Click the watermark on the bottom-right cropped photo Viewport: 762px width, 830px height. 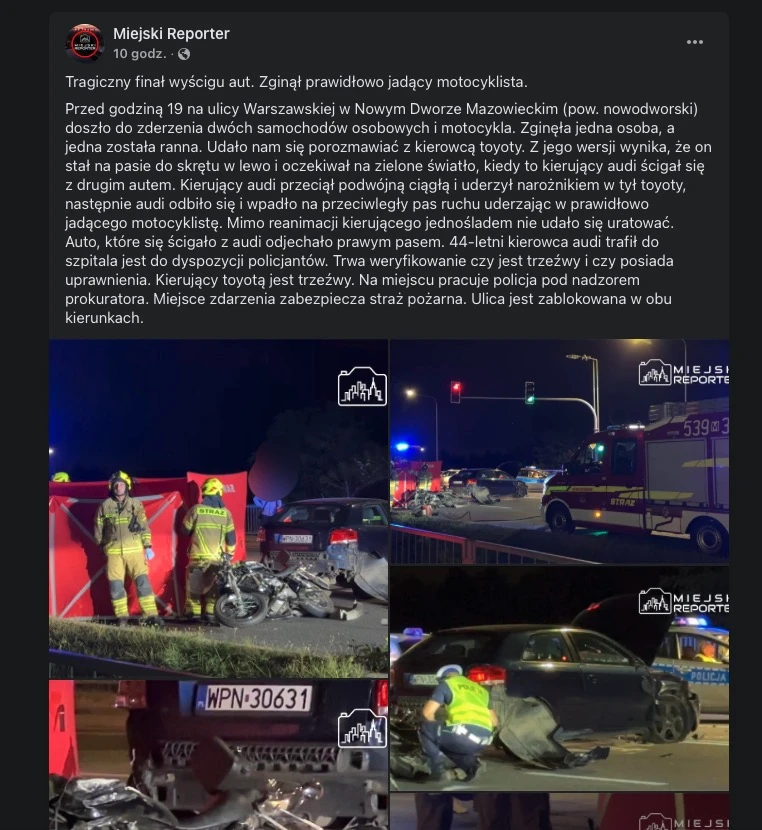[x=684, y=822]
